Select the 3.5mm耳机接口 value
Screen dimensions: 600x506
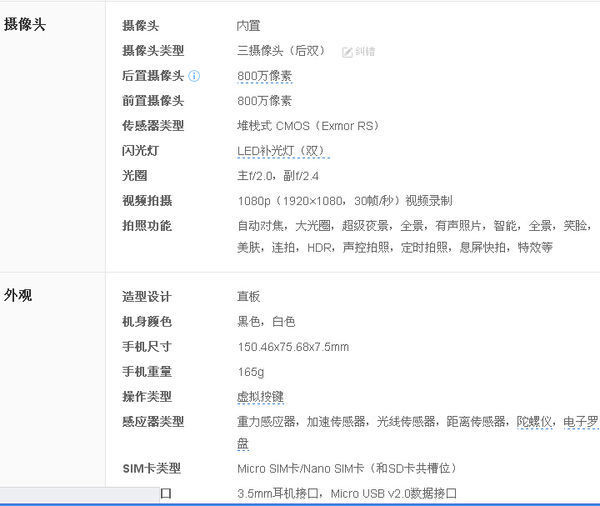pos(278,493)
